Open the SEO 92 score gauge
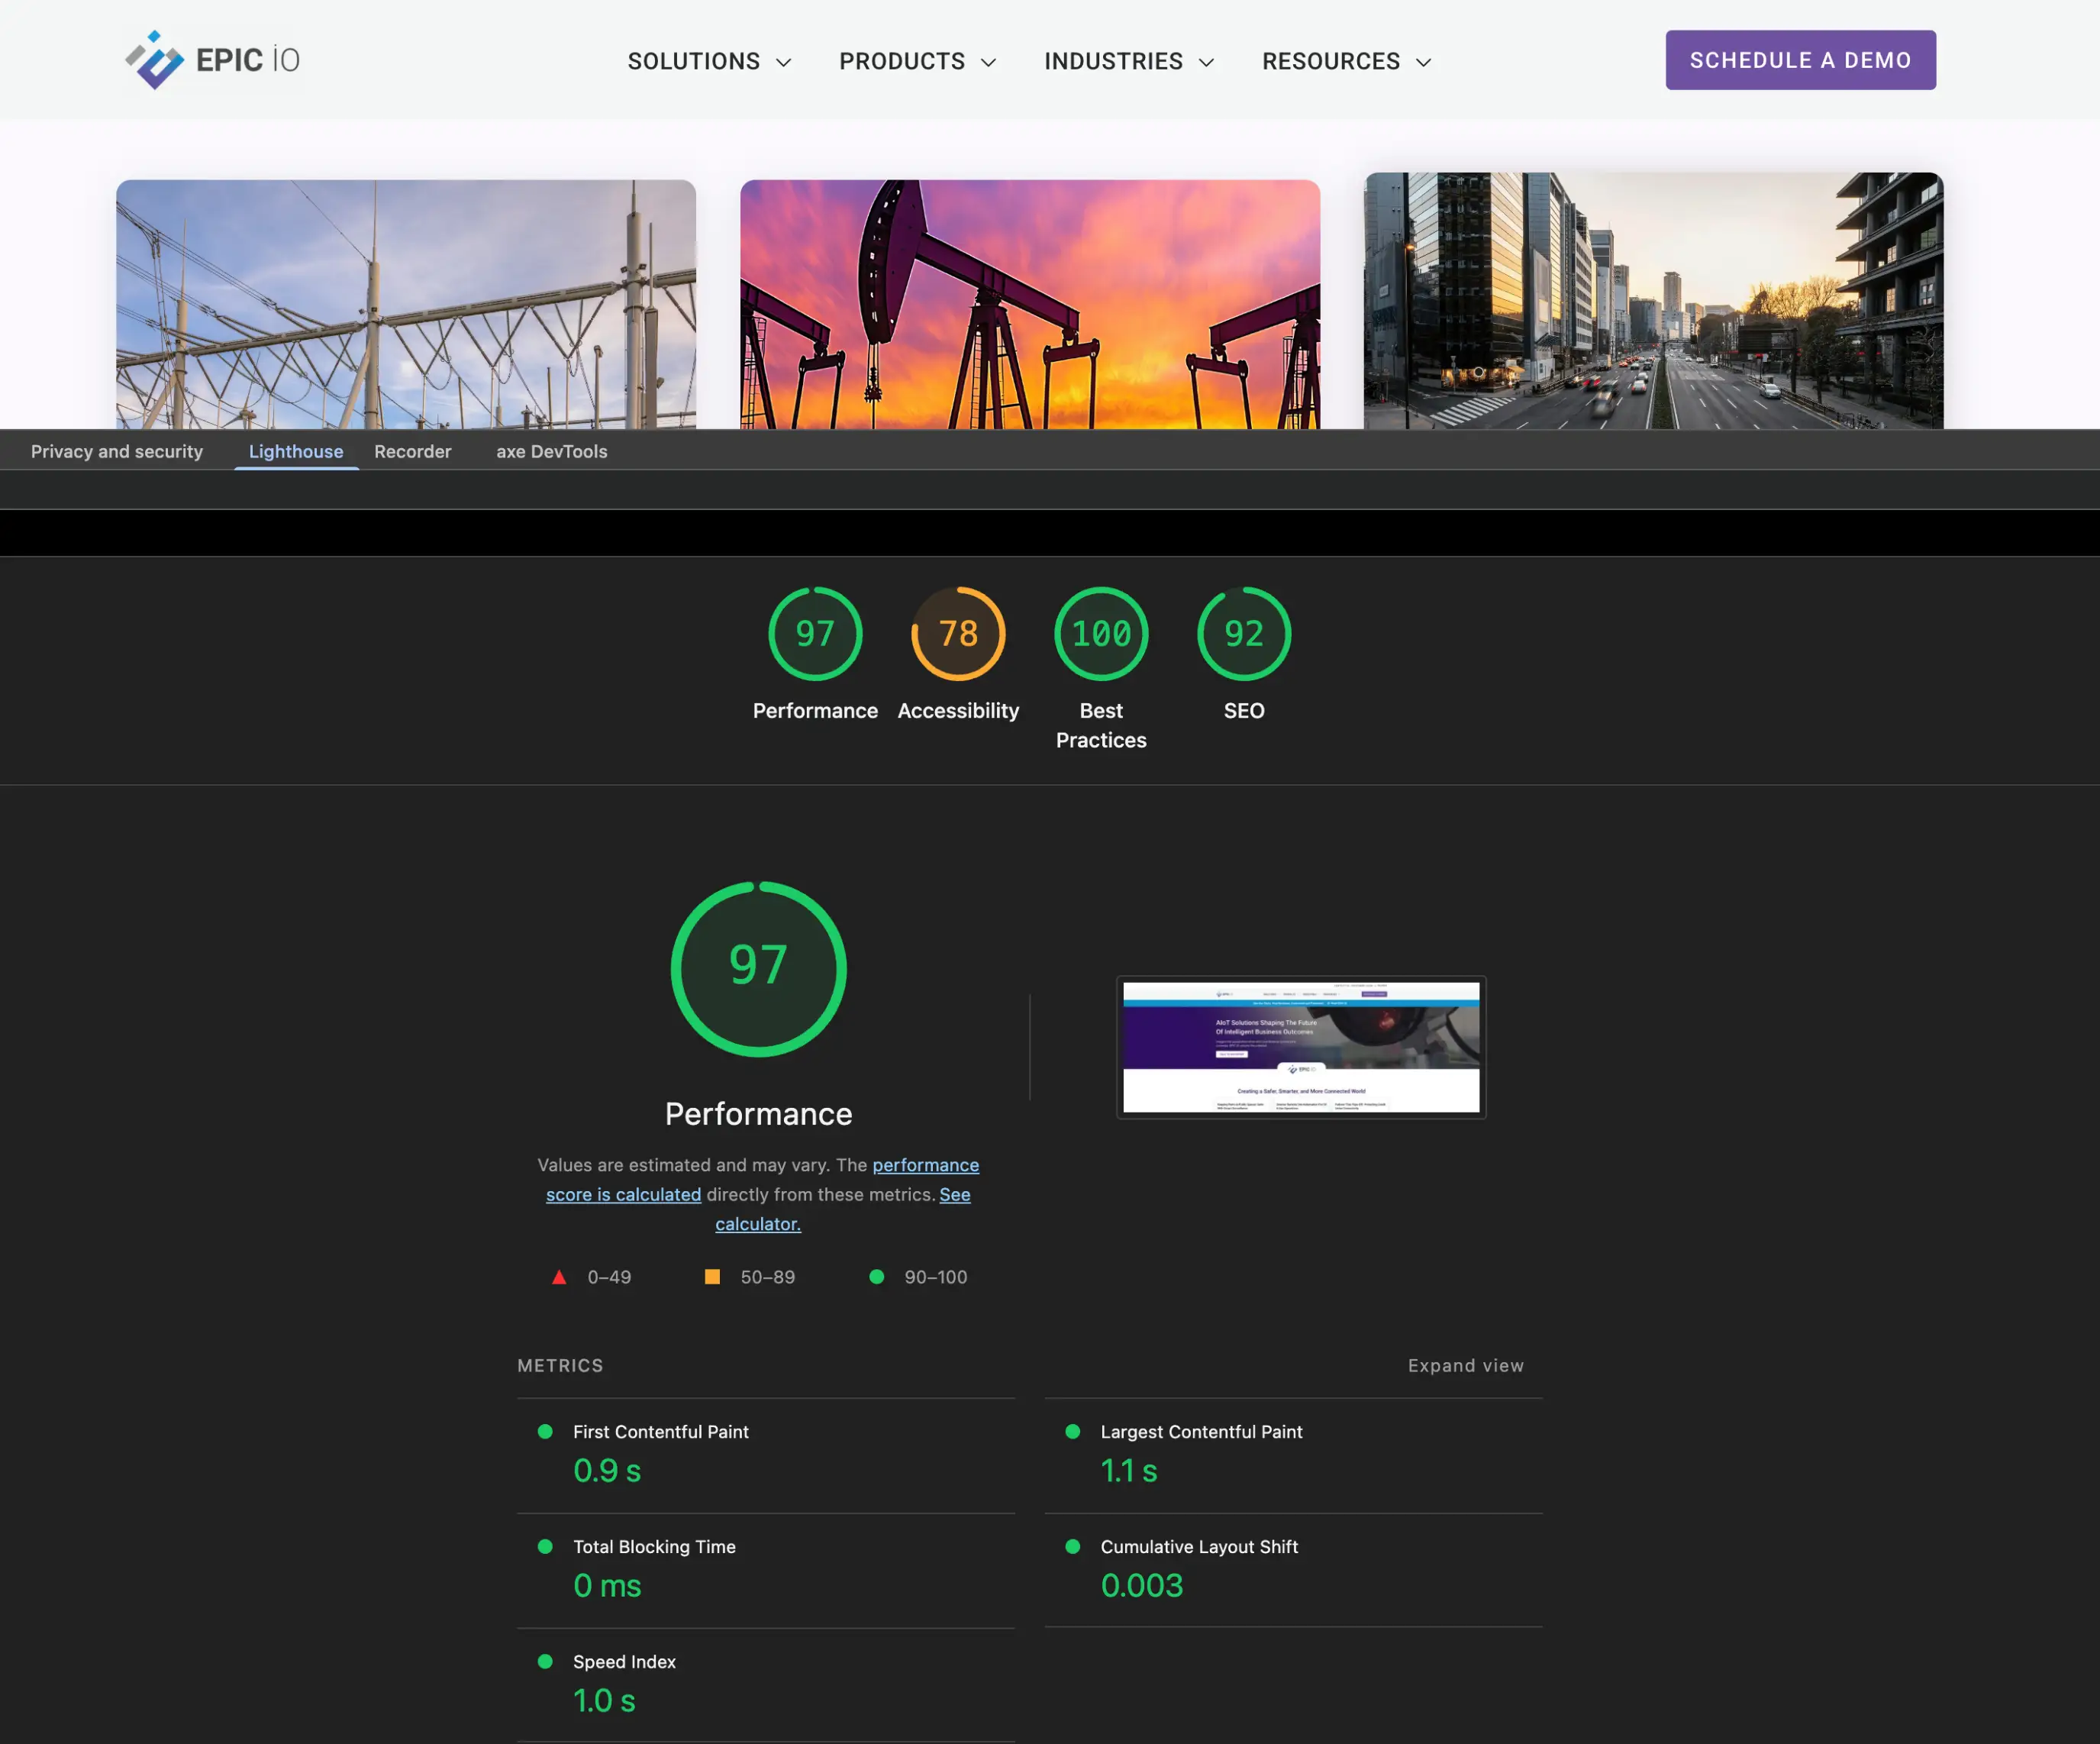This screenshot has width=2100, height=1744. point(1243,633)
